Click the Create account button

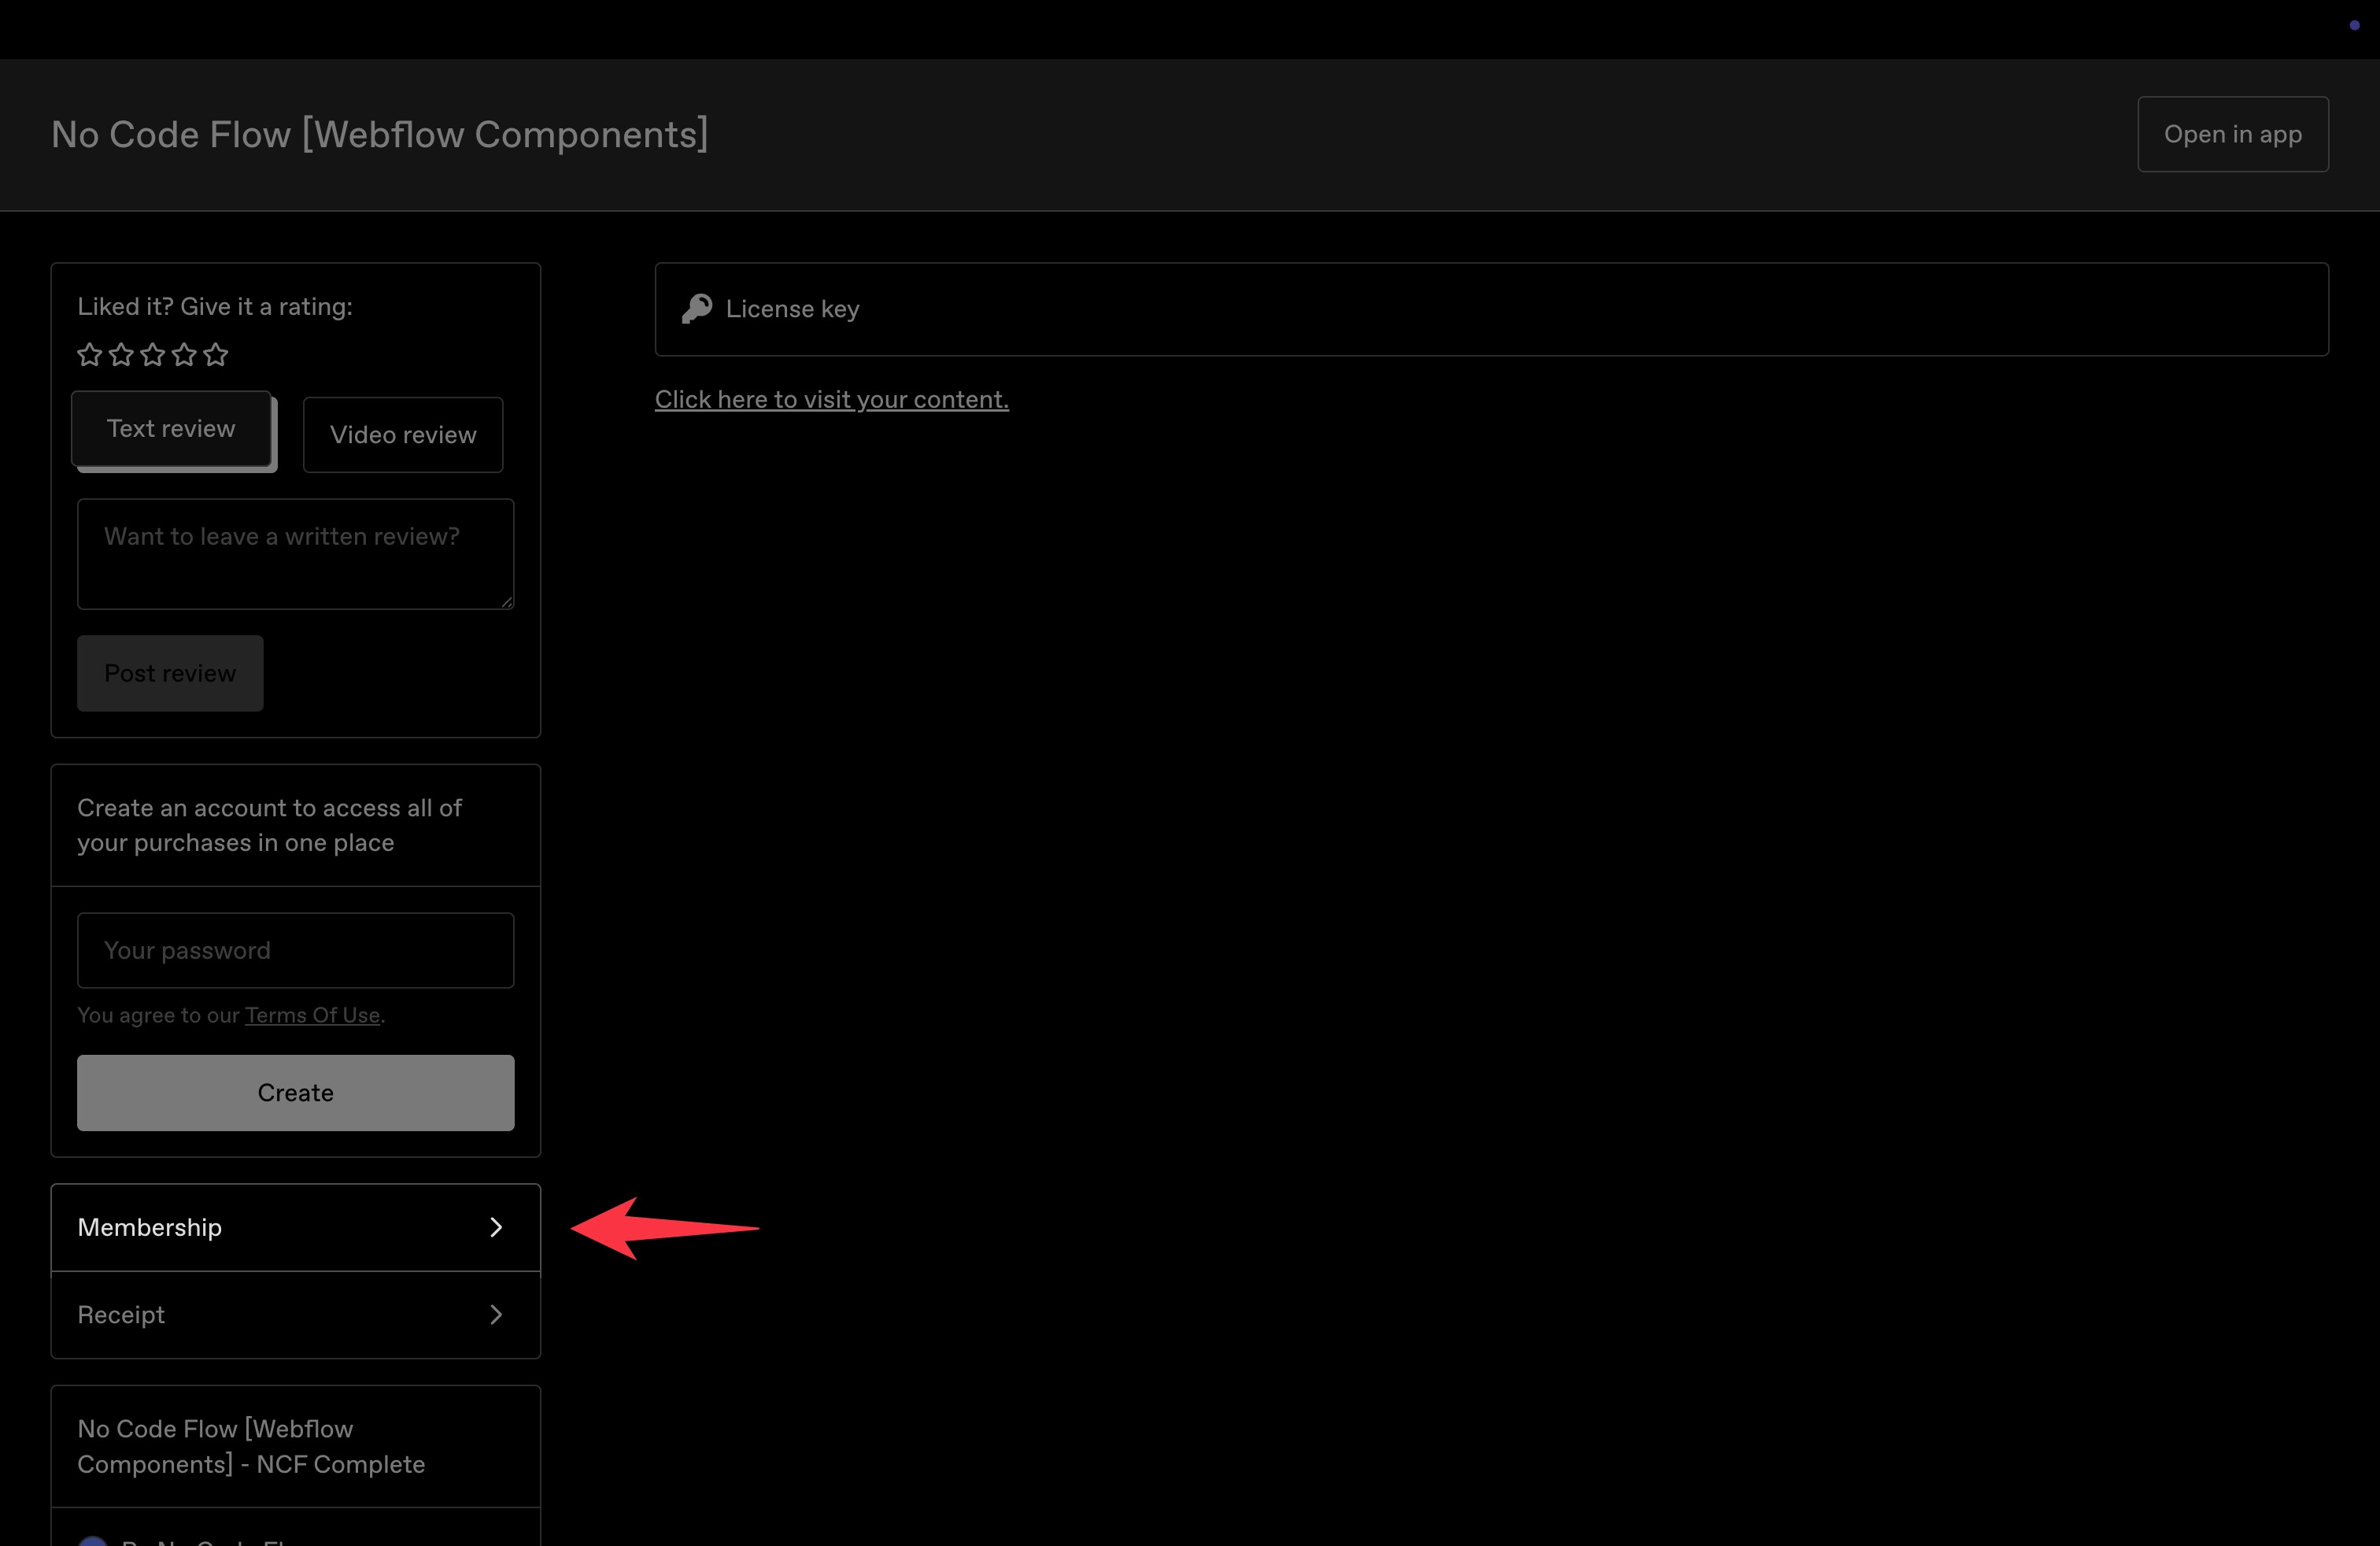[x=296, y=1093]
